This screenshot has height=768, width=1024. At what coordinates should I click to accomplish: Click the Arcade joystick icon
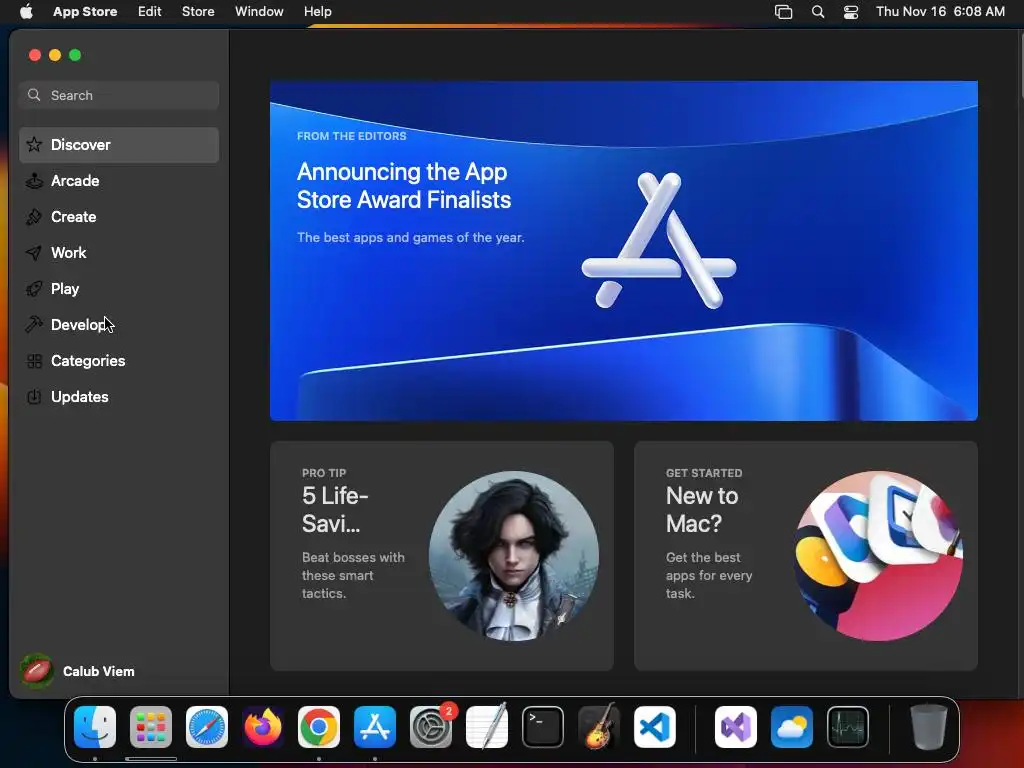pyautogui.click(x=34, y=181)
